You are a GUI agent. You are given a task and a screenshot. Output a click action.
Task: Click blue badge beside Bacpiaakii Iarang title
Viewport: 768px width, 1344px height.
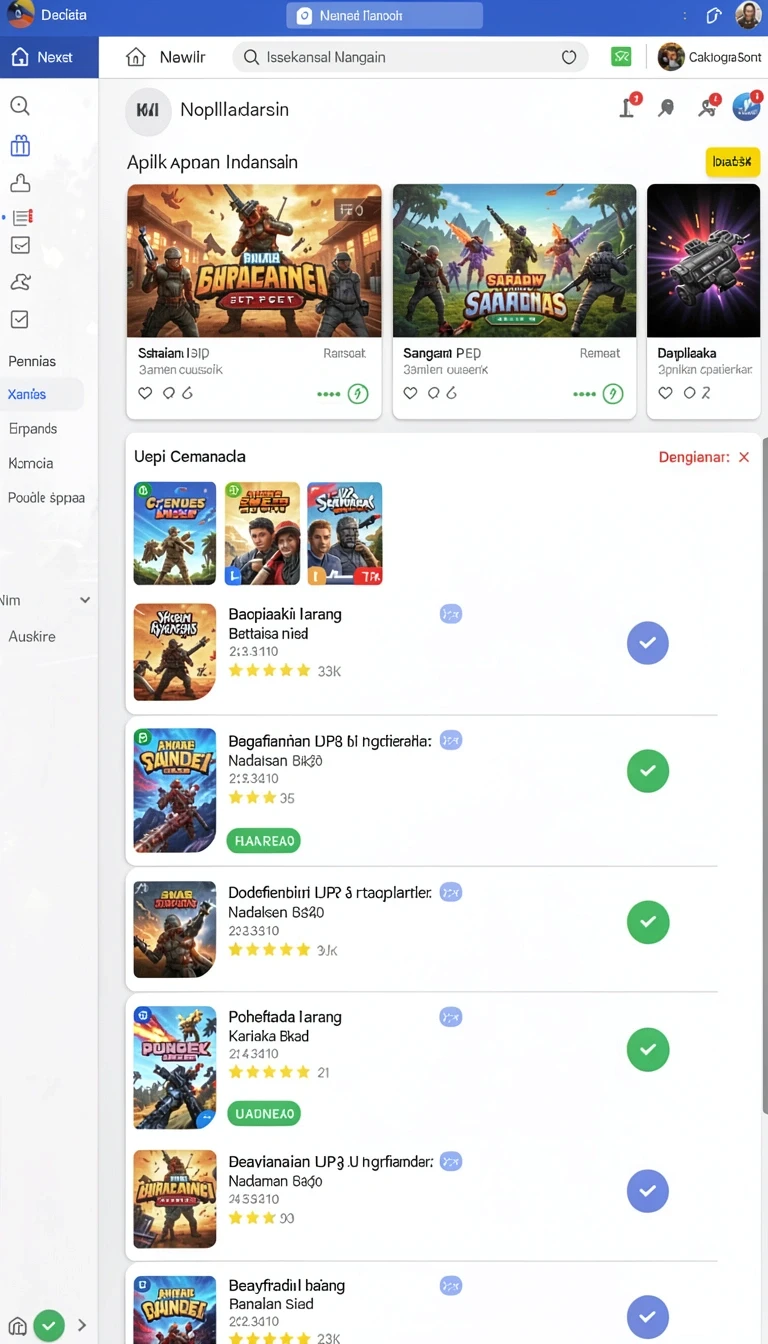tap(451, 614)
